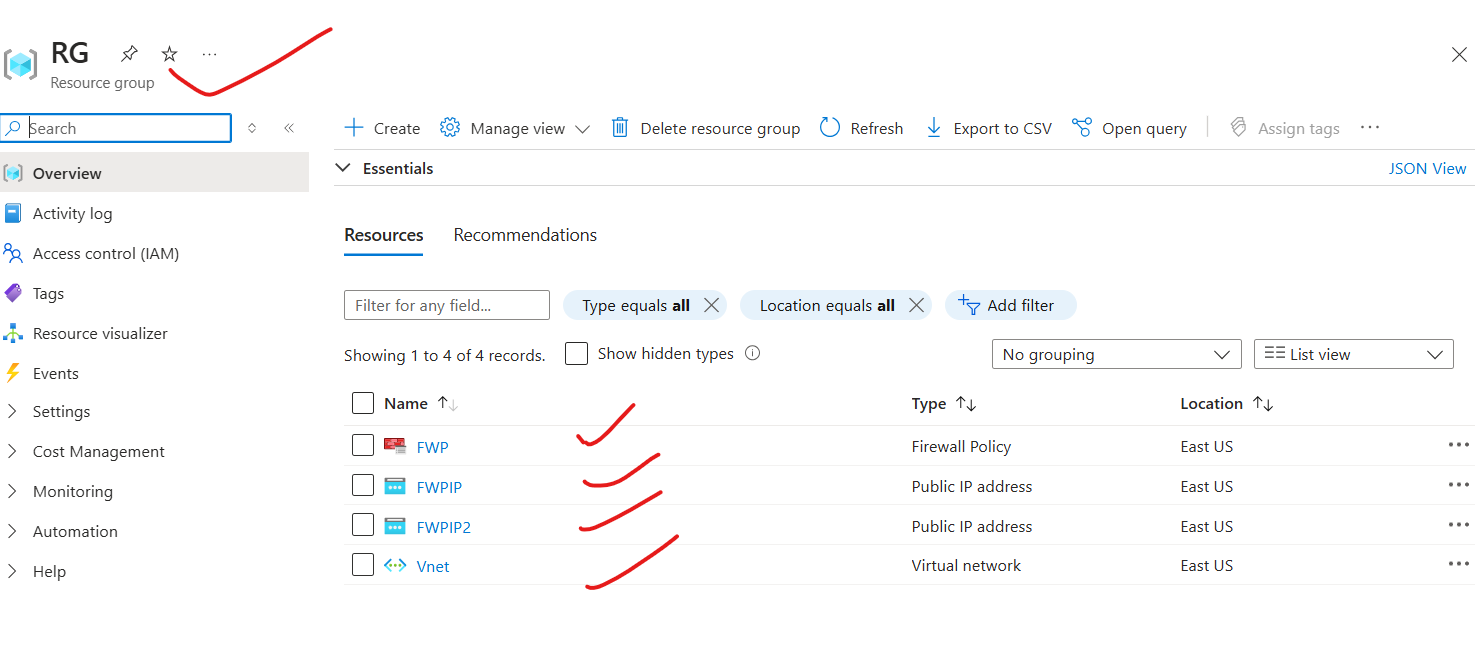Viewport: 1475px width, 648px height.
Task: Refresh the resource list
Action: [x=861, y=128]
